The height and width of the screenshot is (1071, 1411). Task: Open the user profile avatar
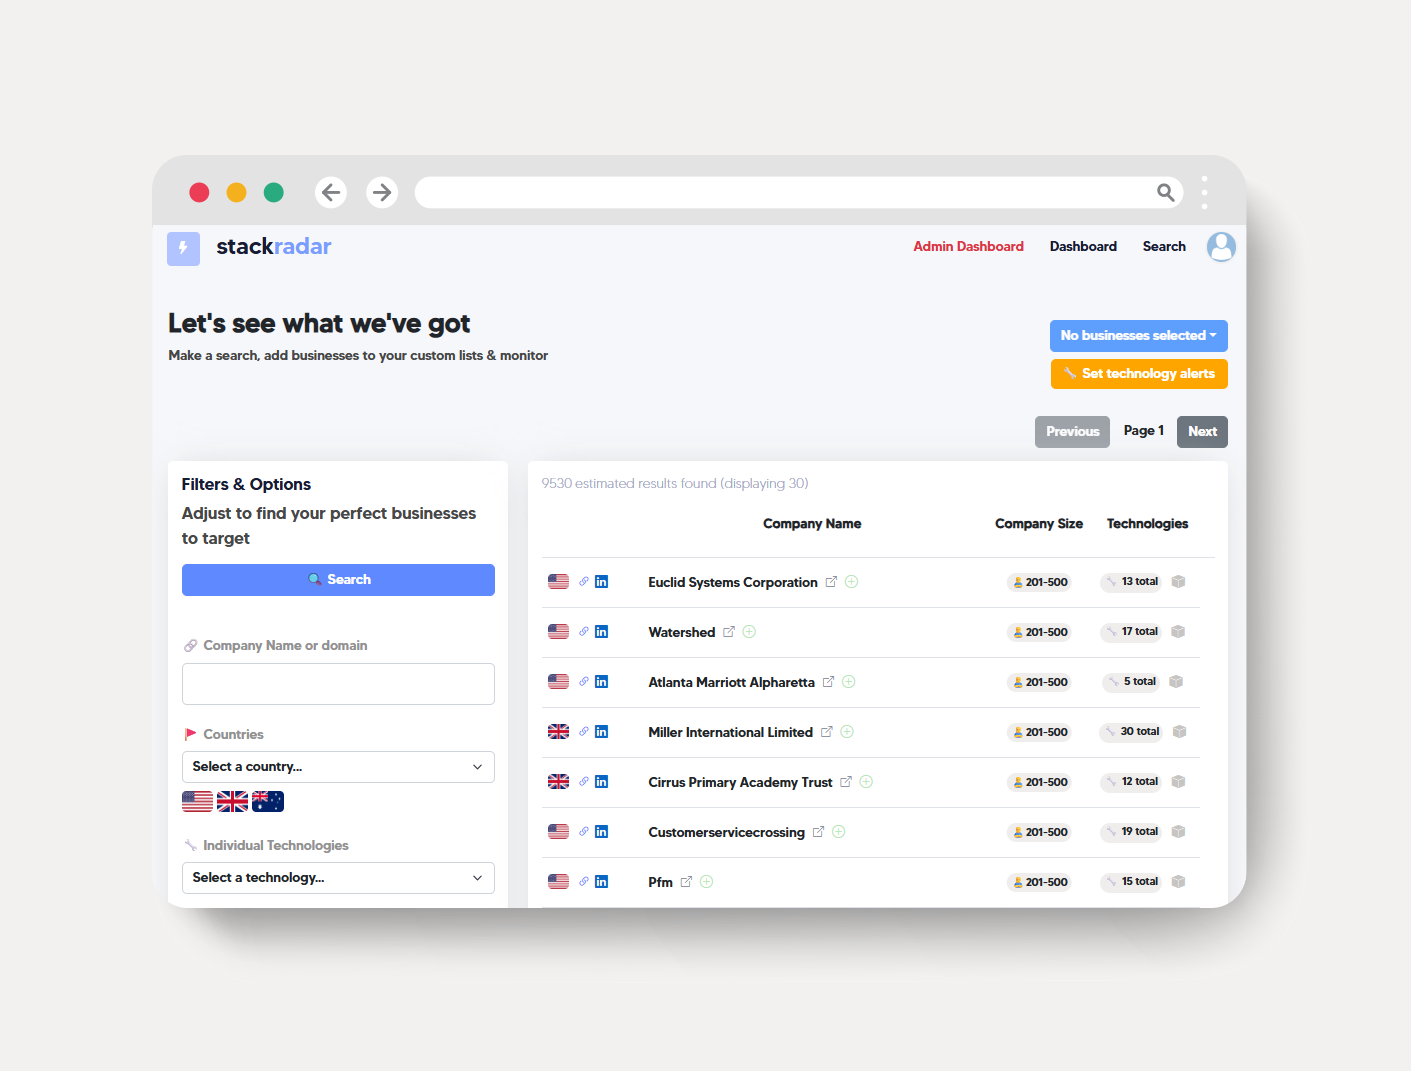(1221, 246)
